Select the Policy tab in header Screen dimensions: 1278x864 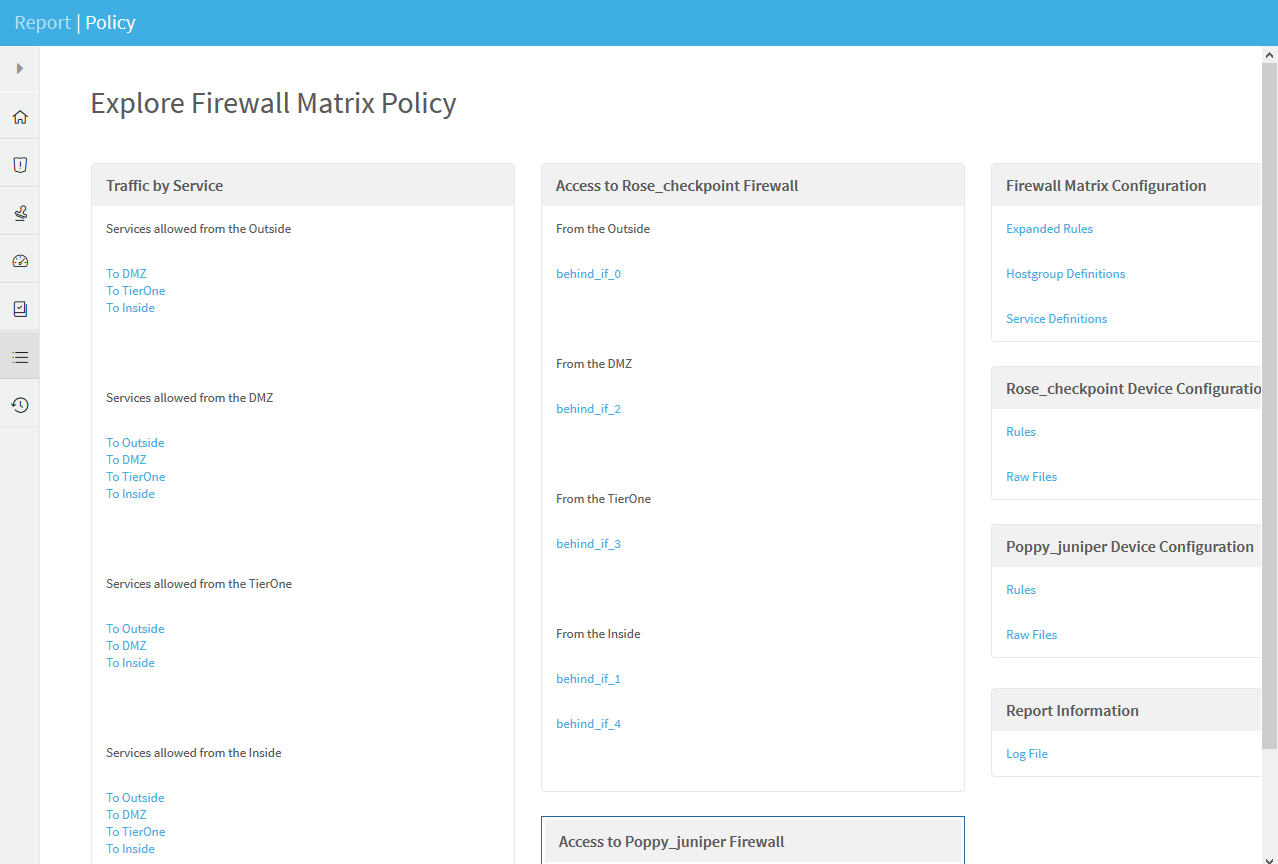[x=110, y=22]
